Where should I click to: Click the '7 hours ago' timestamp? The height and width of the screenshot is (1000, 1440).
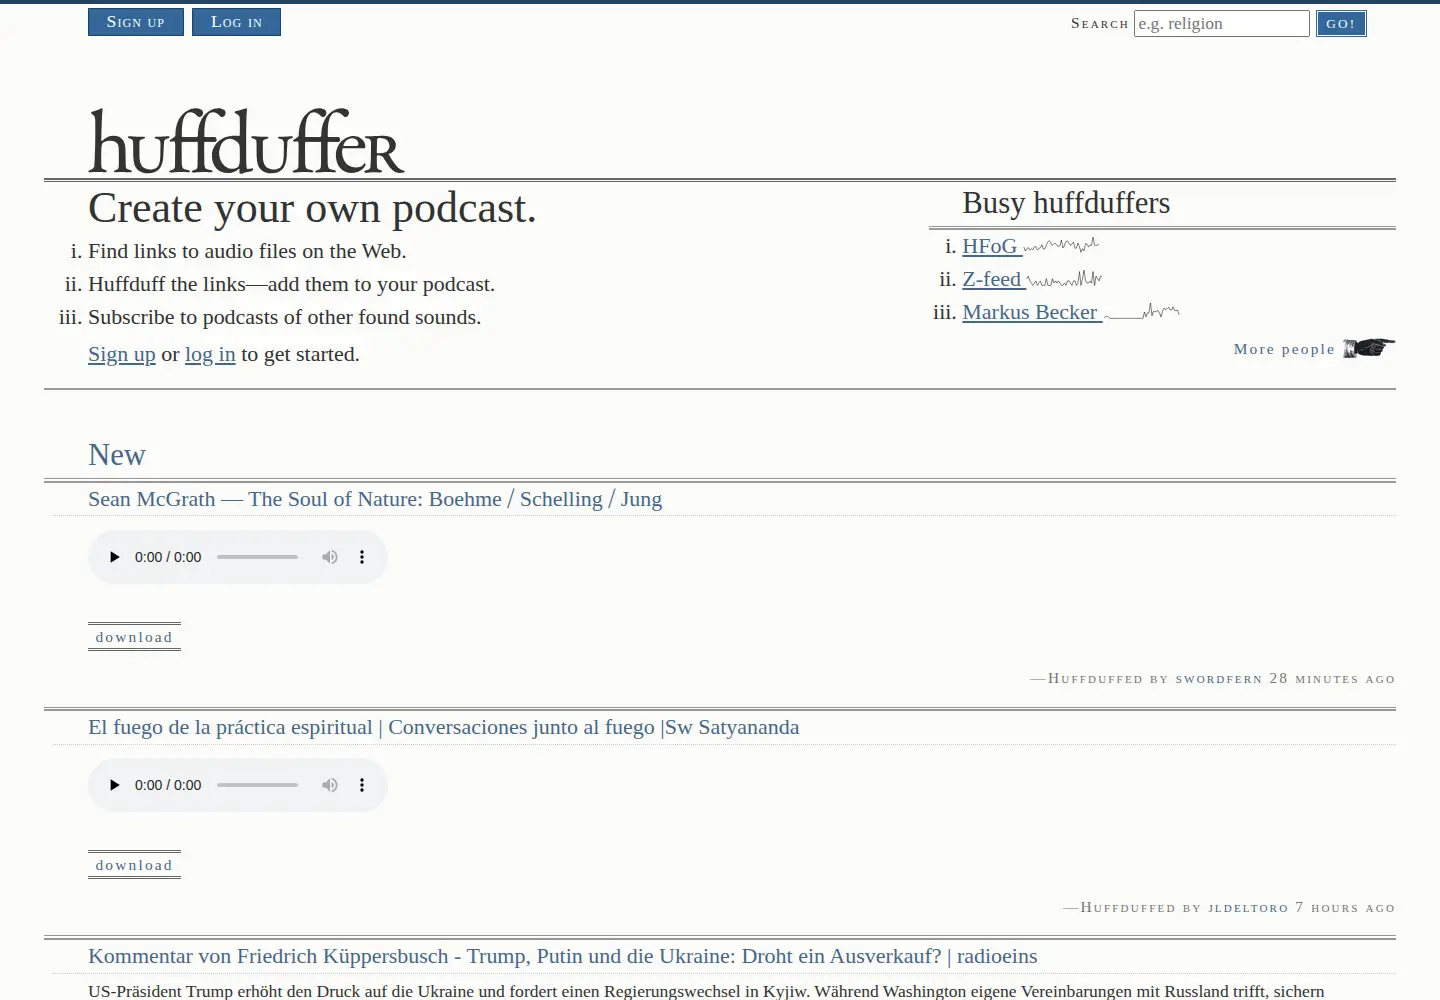point(1345,908)
